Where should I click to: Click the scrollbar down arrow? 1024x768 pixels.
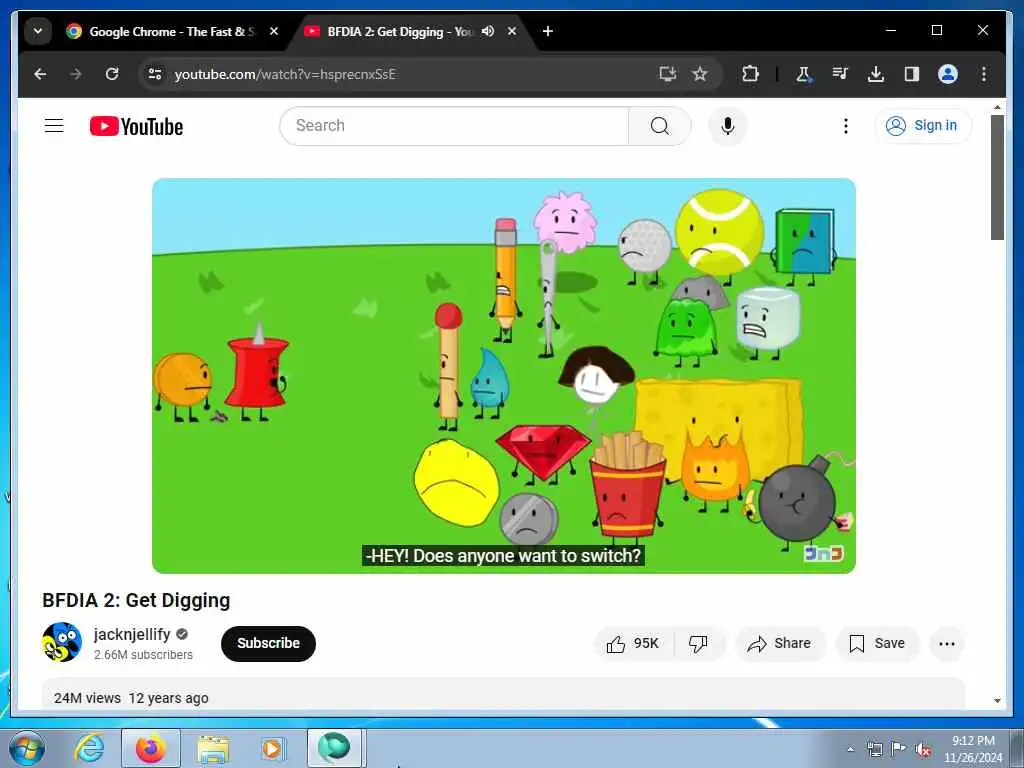pos(997,701)
